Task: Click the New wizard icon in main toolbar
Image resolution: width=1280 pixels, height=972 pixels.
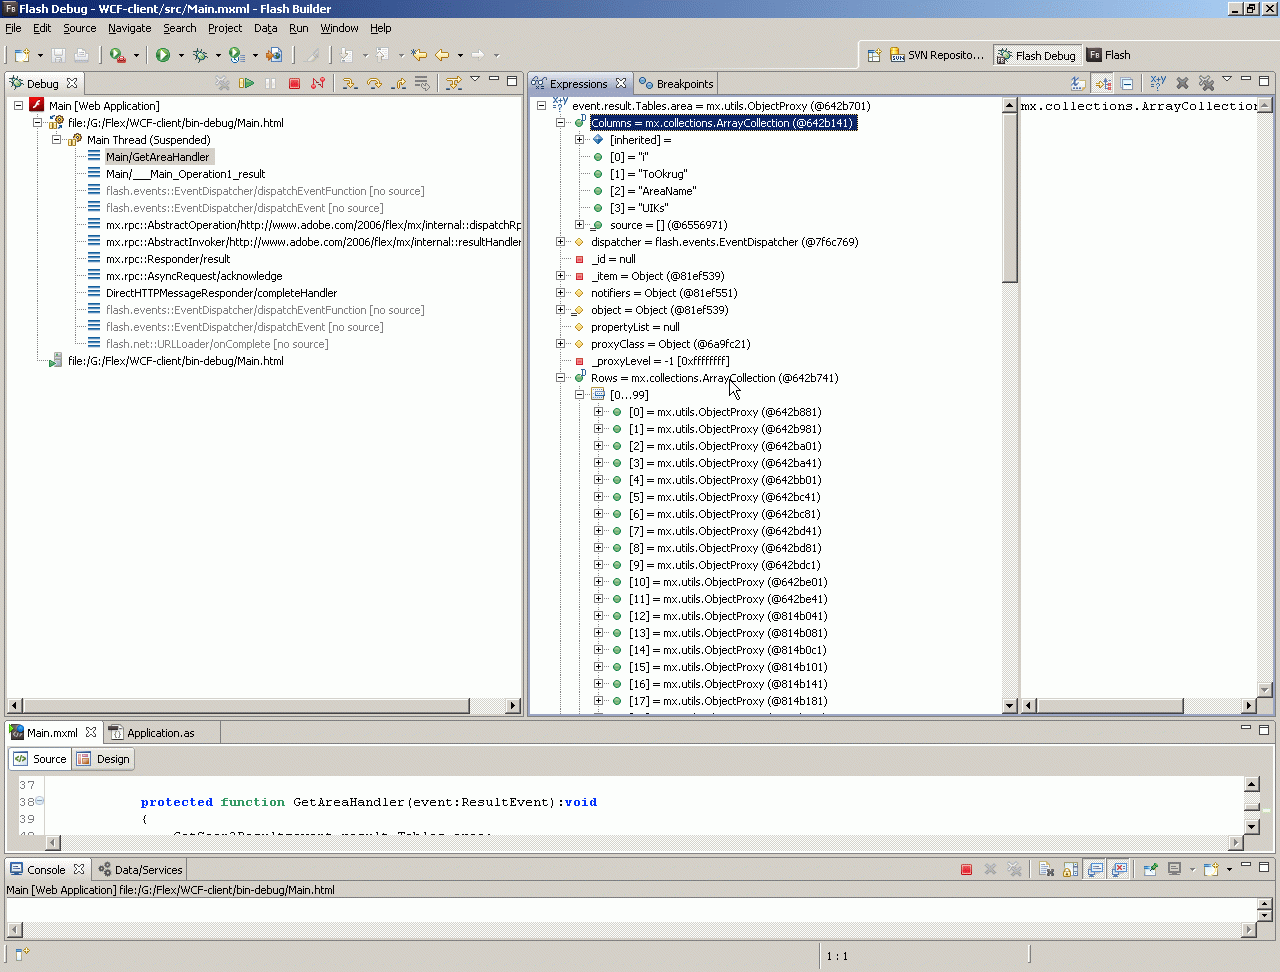Action: pos(22,55)
